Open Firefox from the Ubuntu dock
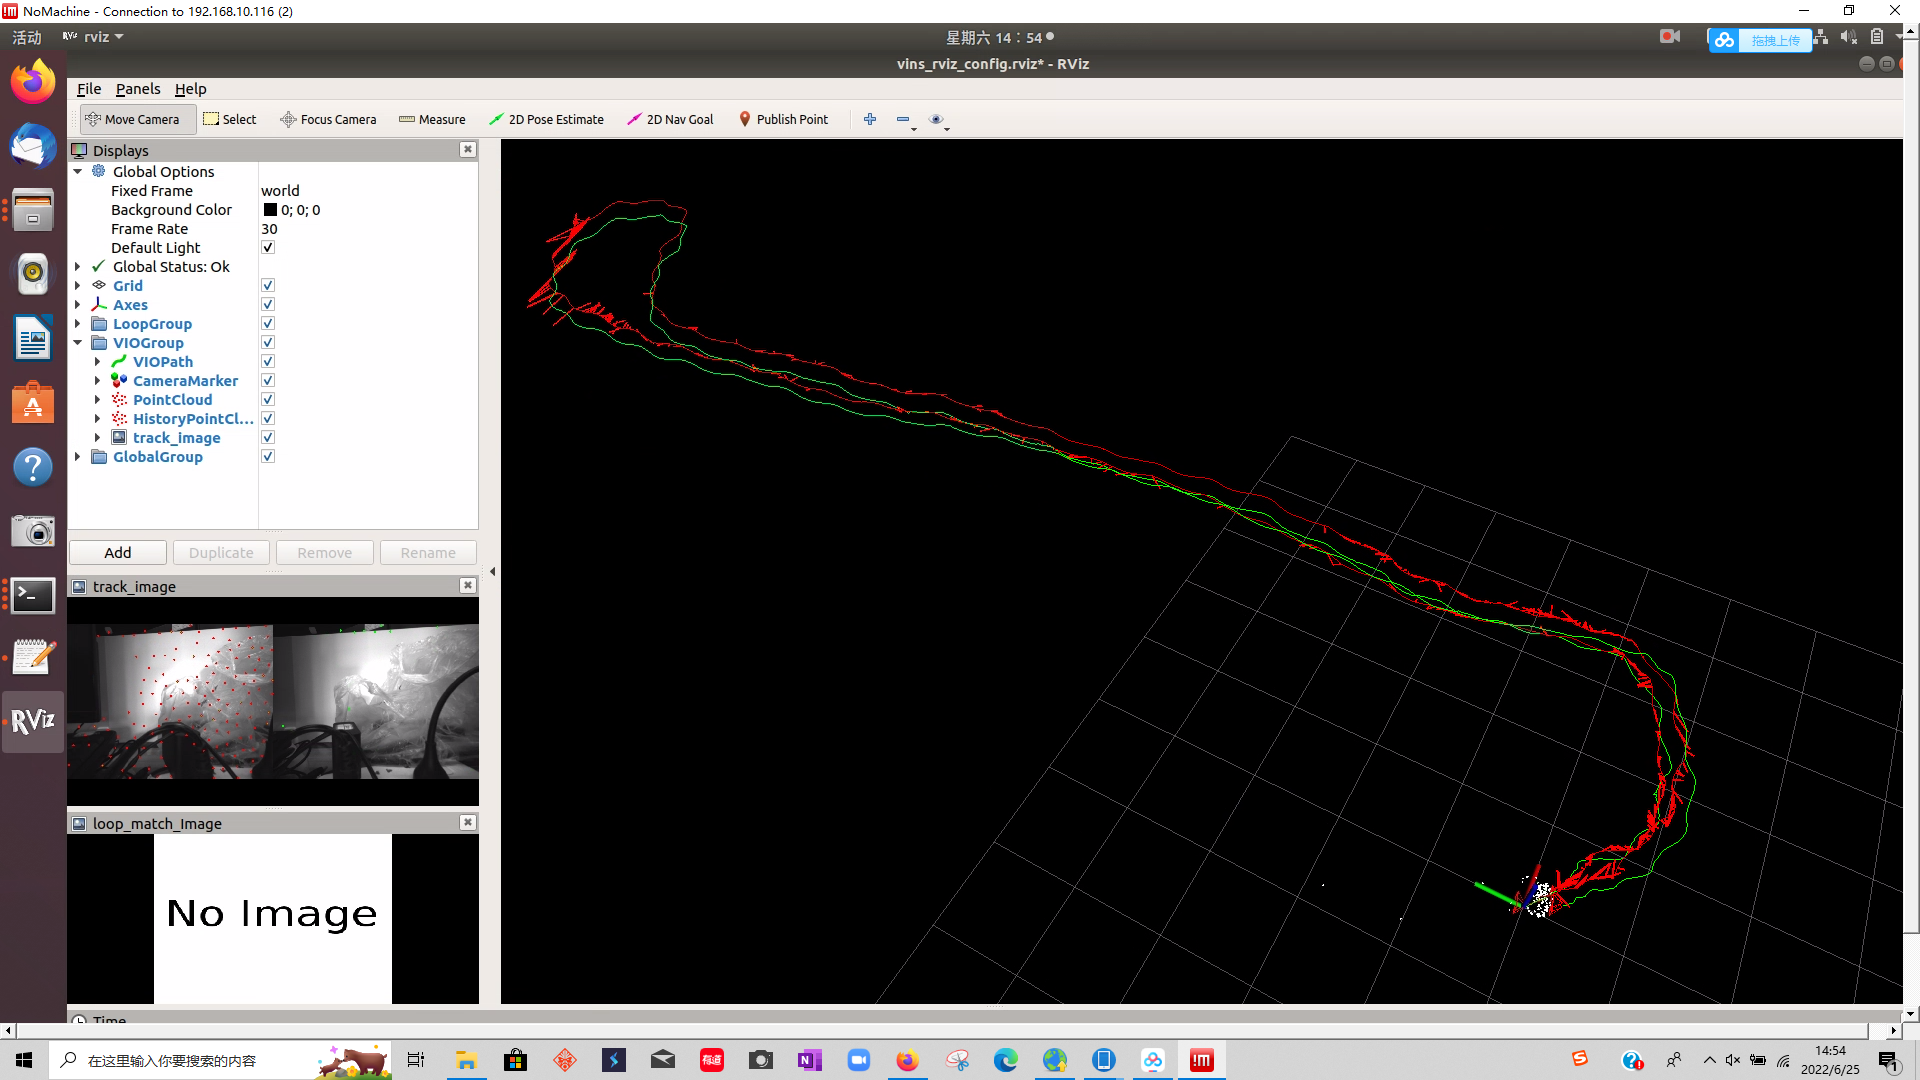1920x1080 pixels. click(33, 82)
